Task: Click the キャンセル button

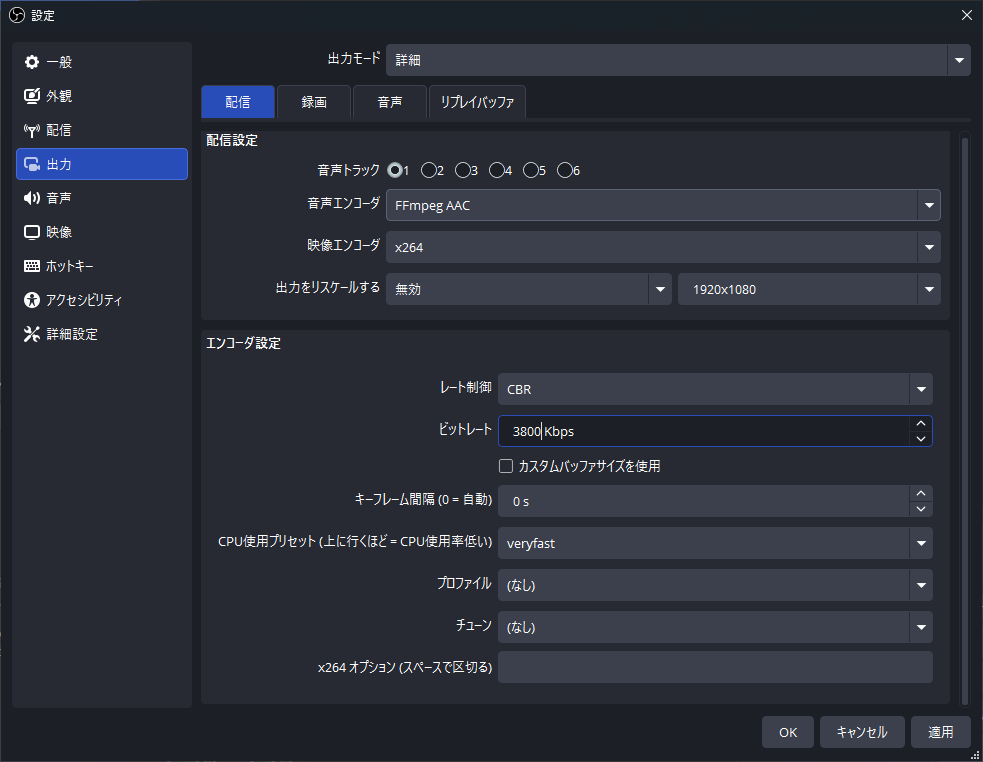Action: coord(862,732)
